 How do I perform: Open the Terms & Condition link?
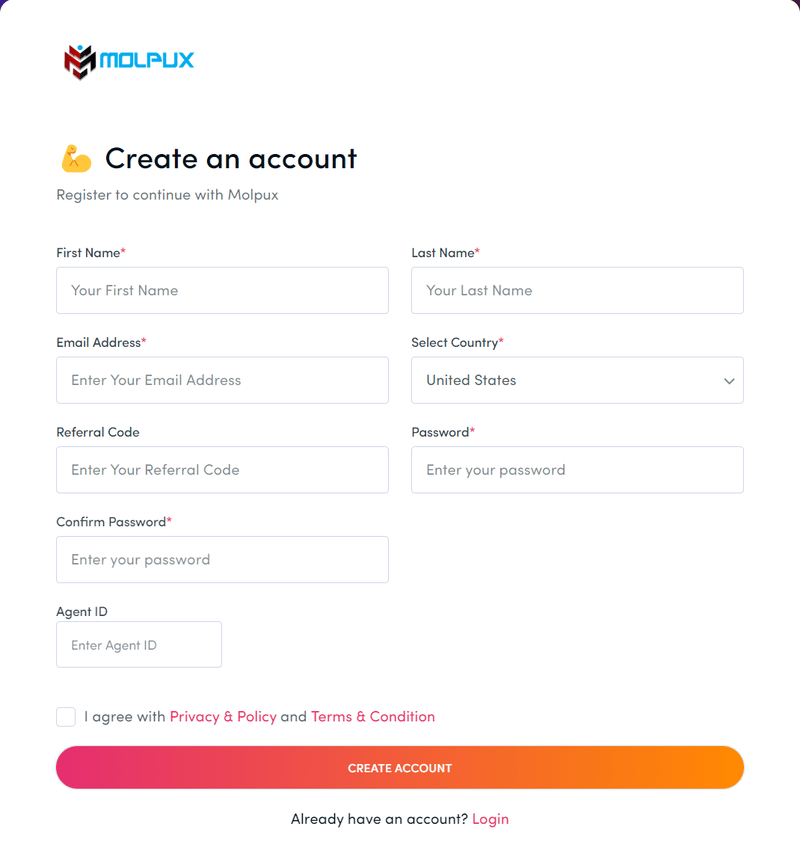(x=373, y=716)
